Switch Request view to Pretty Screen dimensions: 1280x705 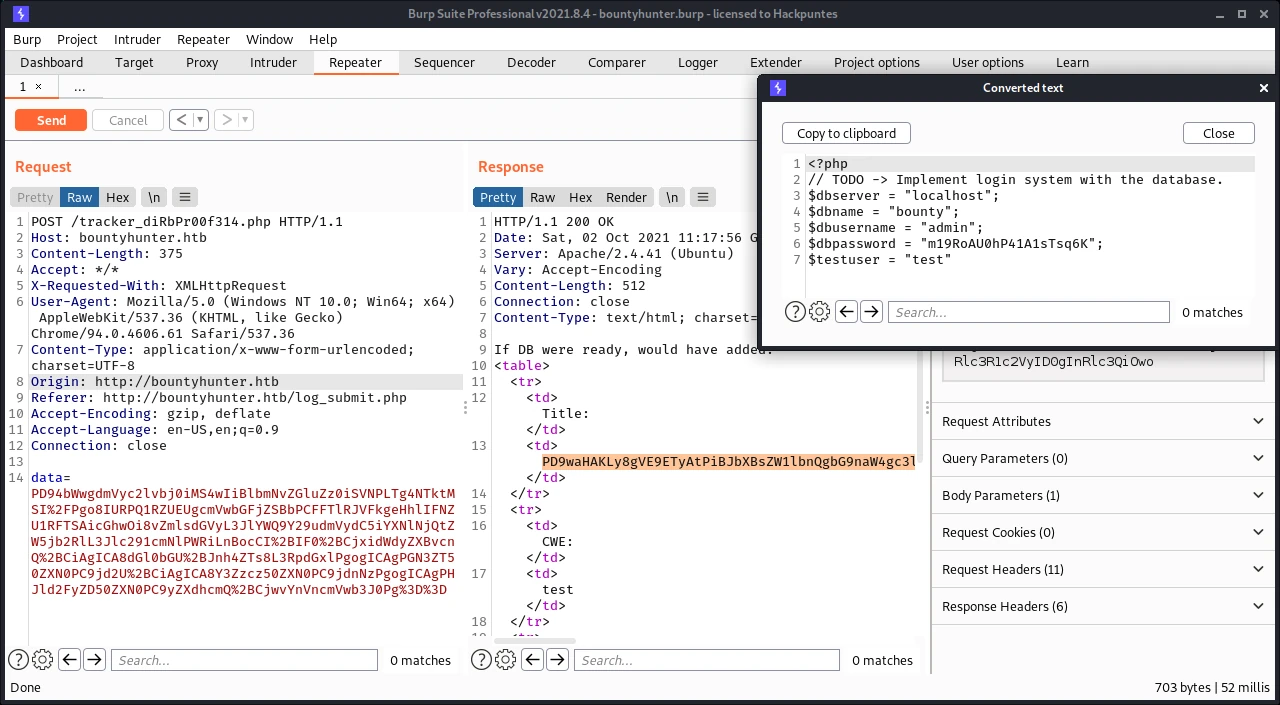click(35, 197)
